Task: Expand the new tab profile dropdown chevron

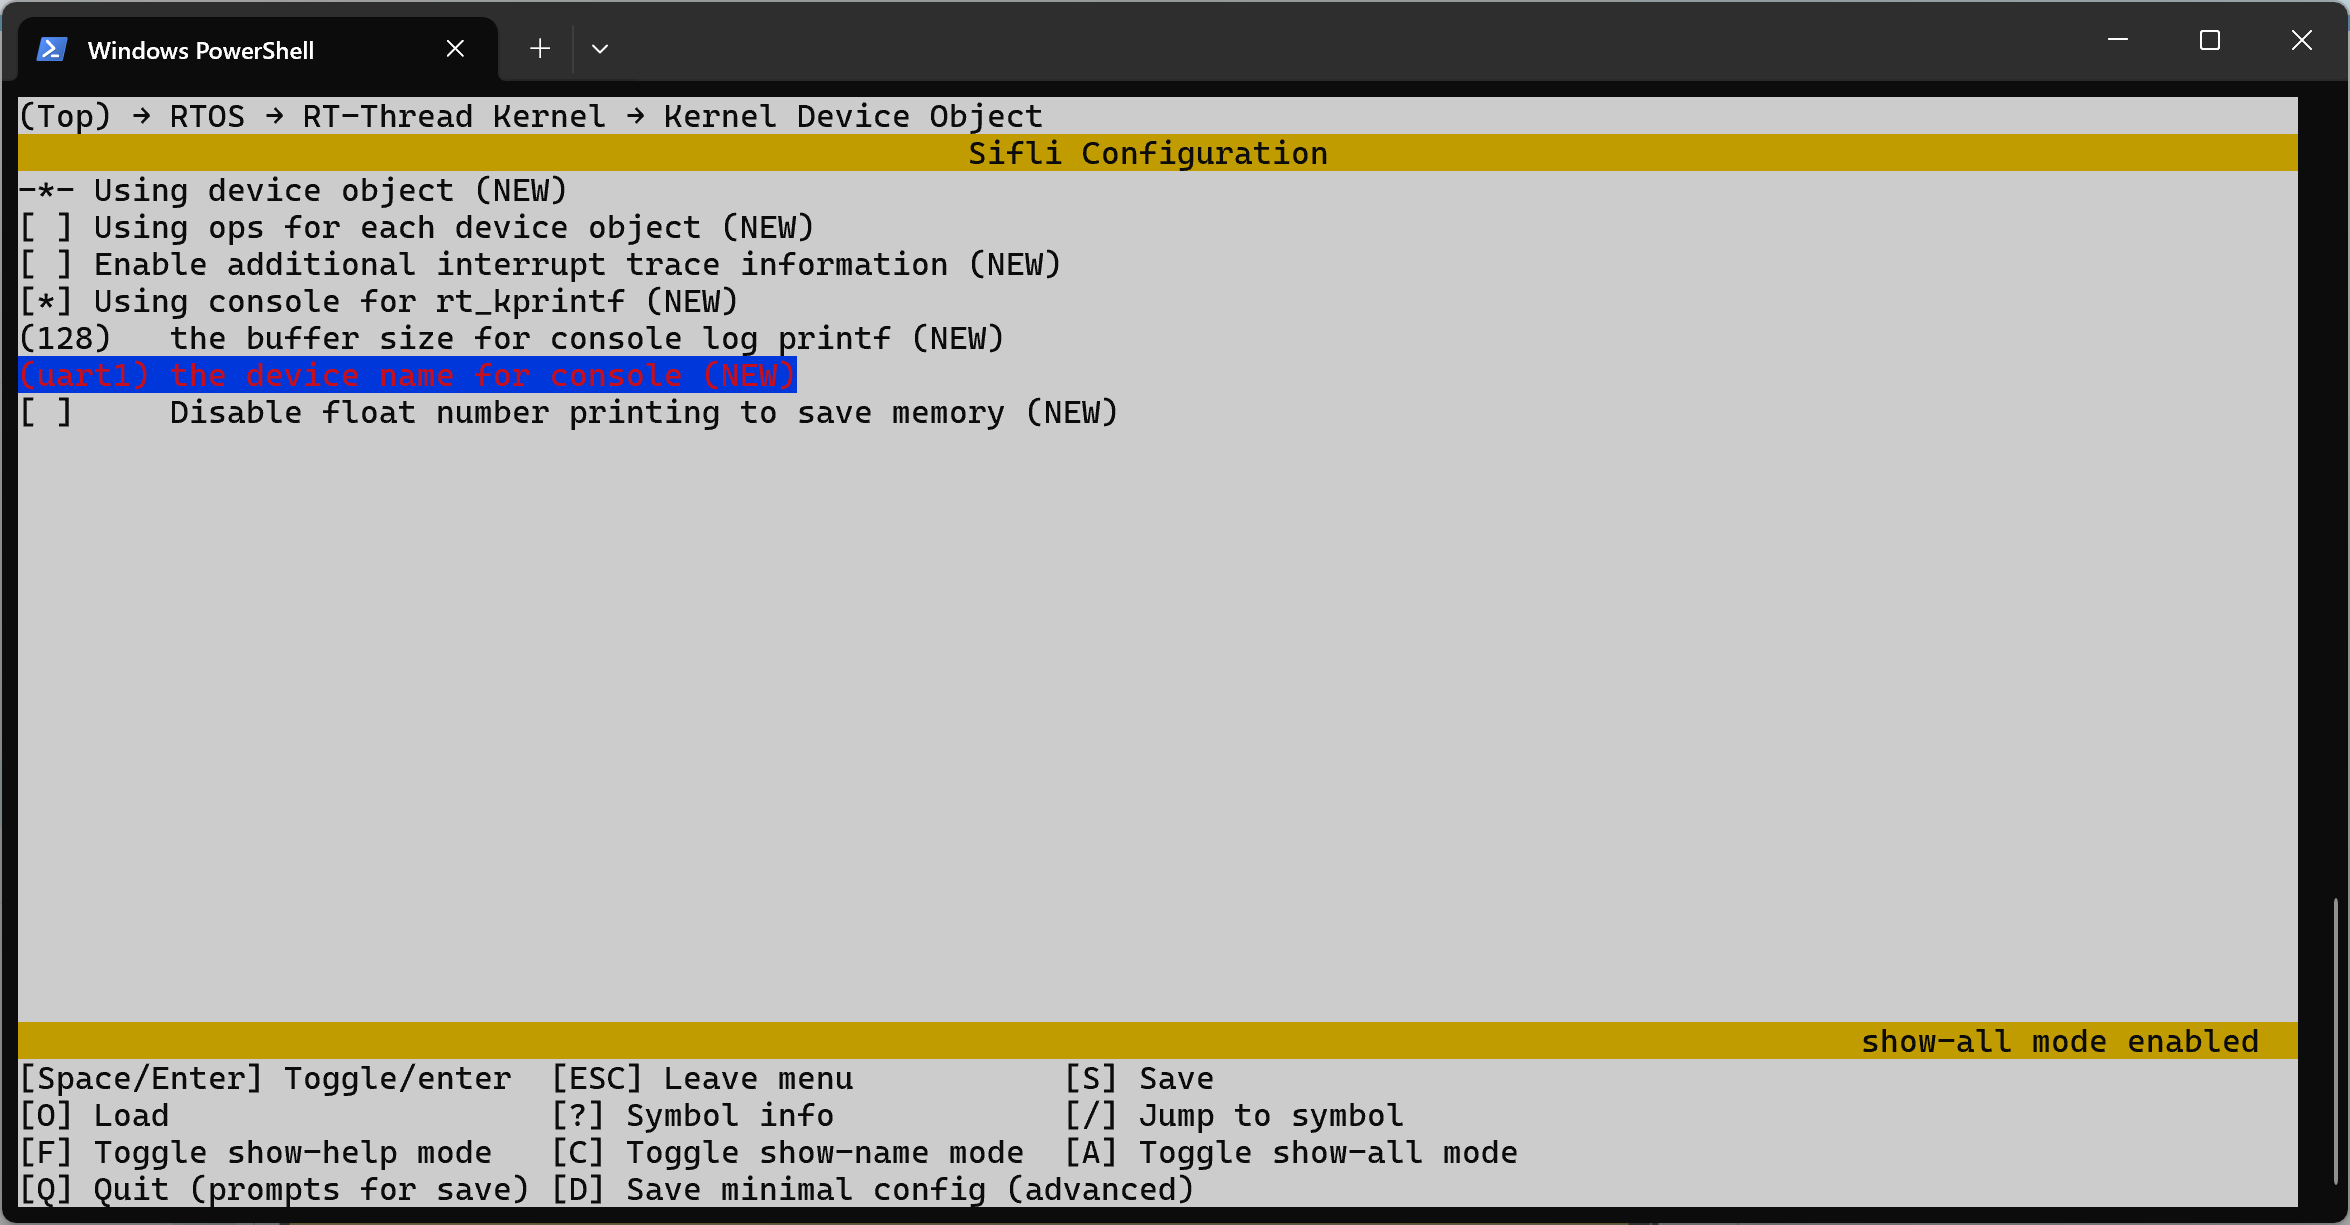Action: [600, 48]
